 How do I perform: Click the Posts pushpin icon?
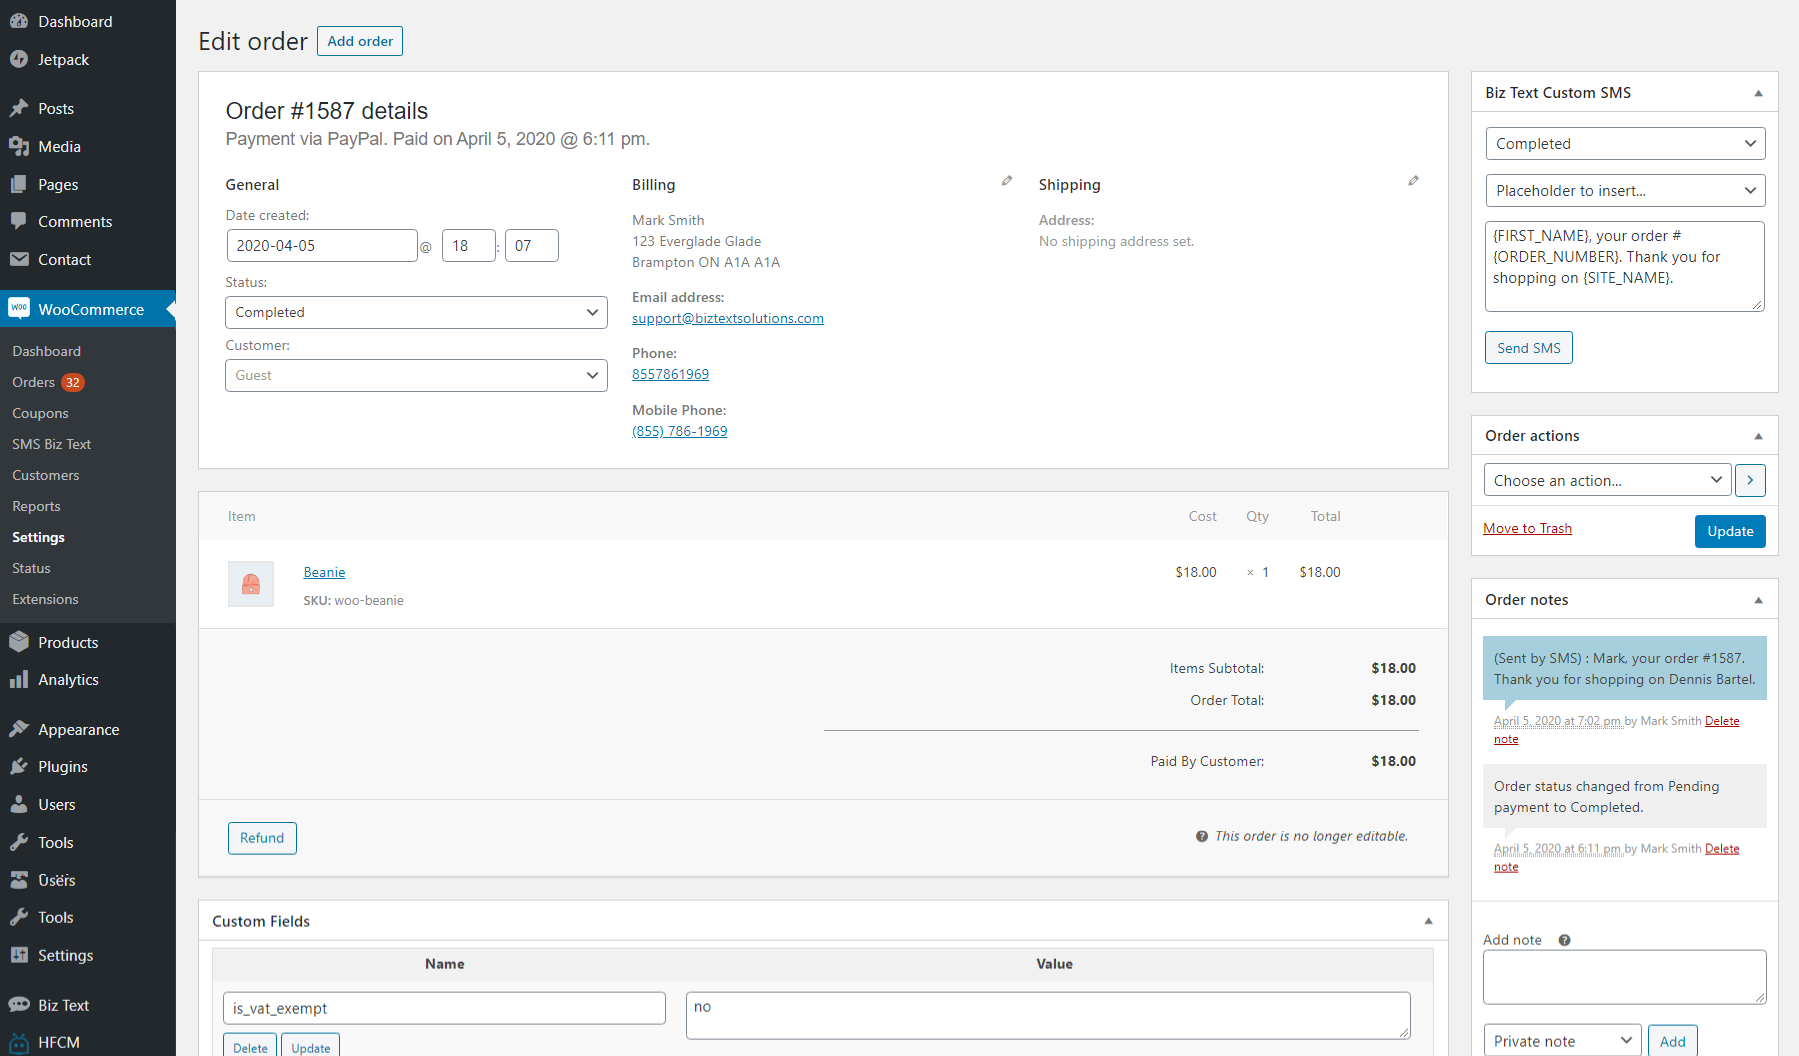coord(19,108)
